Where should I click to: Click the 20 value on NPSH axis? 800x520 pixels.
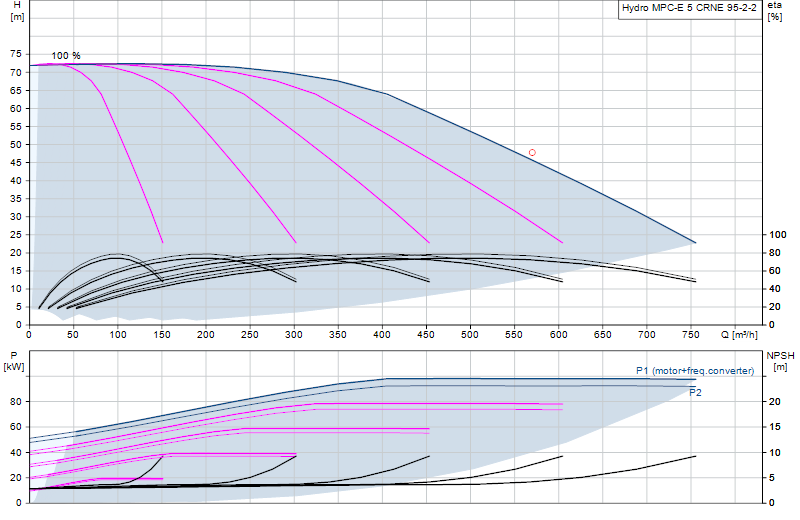coord(775,402)
